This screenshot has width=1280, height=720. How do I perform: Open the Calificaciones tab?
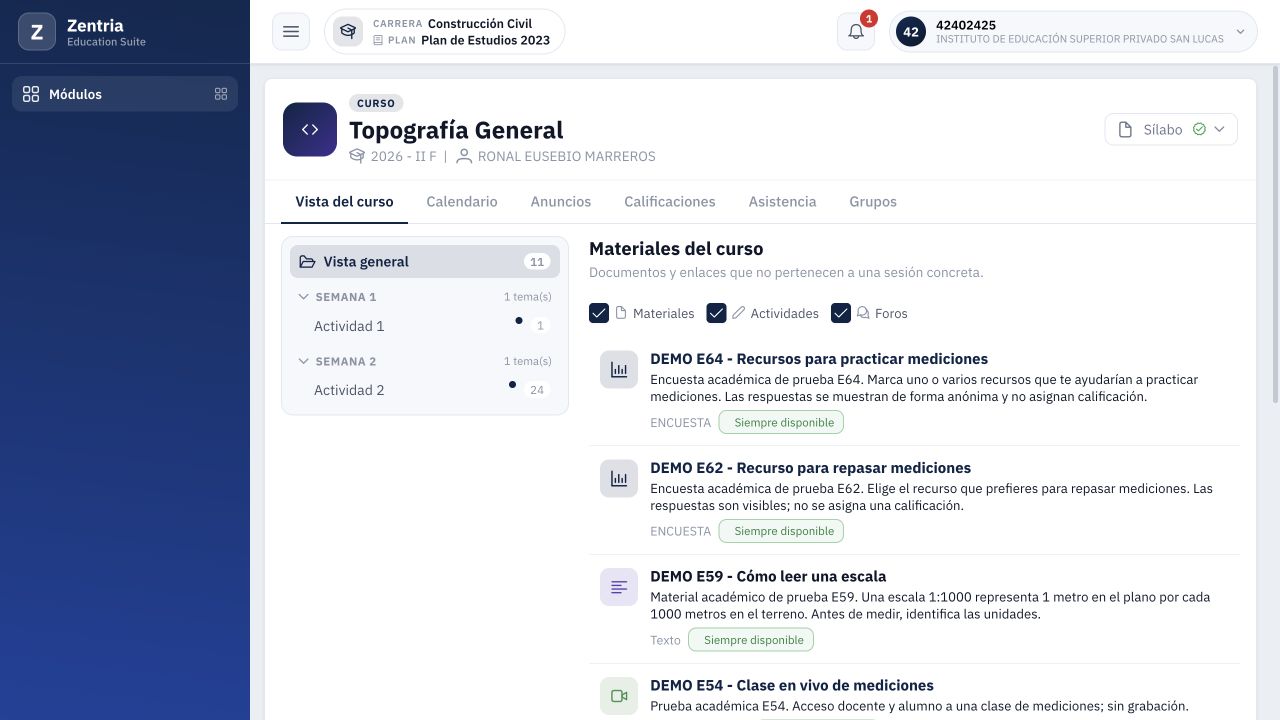pos(670,202)
